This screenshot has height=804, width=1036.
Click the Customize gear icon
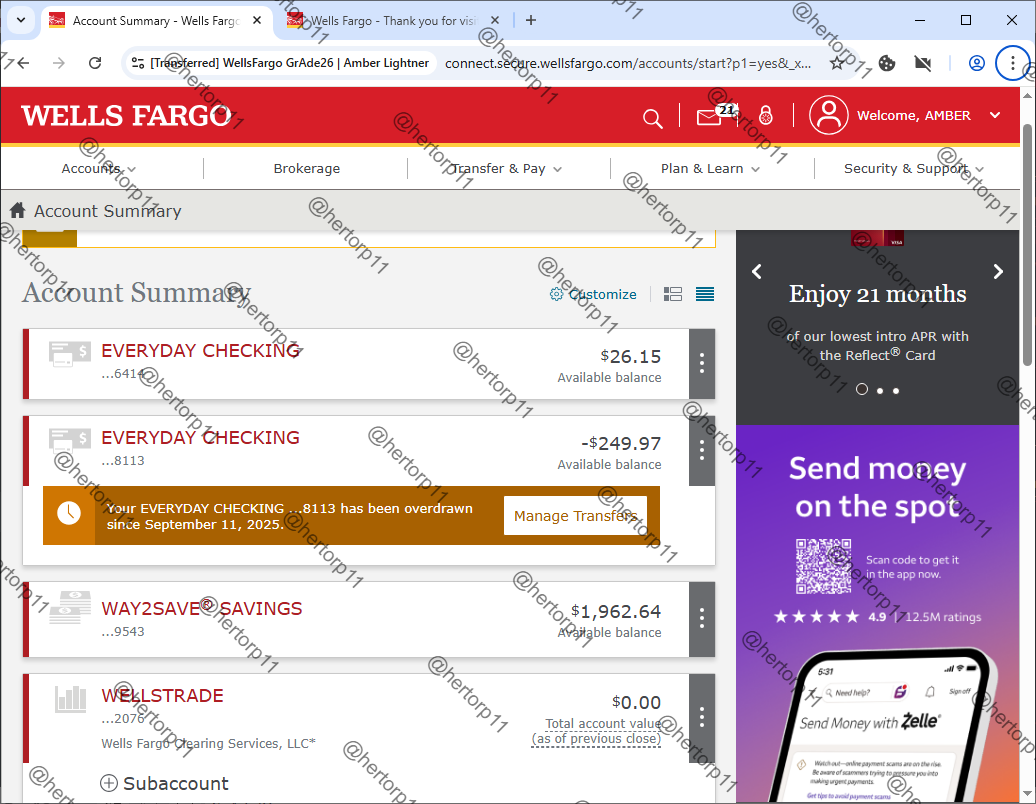(556, 294)
